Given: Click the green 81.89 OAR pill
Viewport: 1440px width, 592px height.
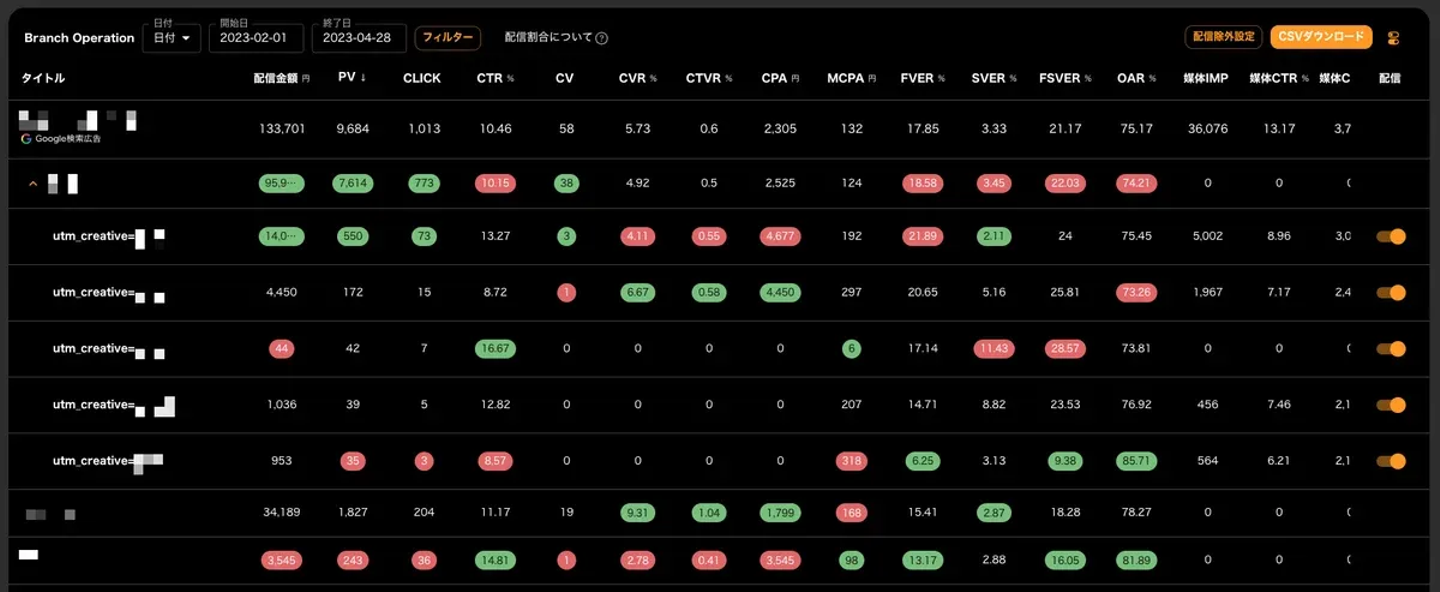Looking at the screenshot, I should (1136, 560).
